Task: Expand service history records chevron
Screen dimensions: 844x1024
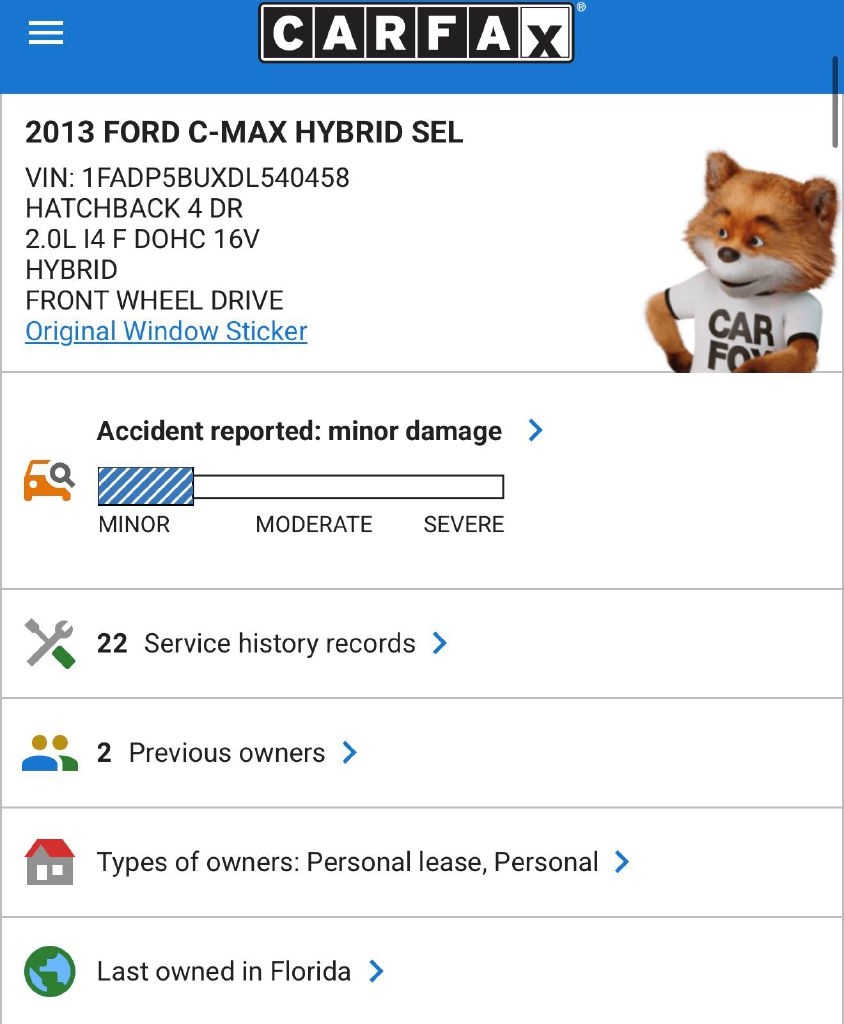Action: [440, 643]
